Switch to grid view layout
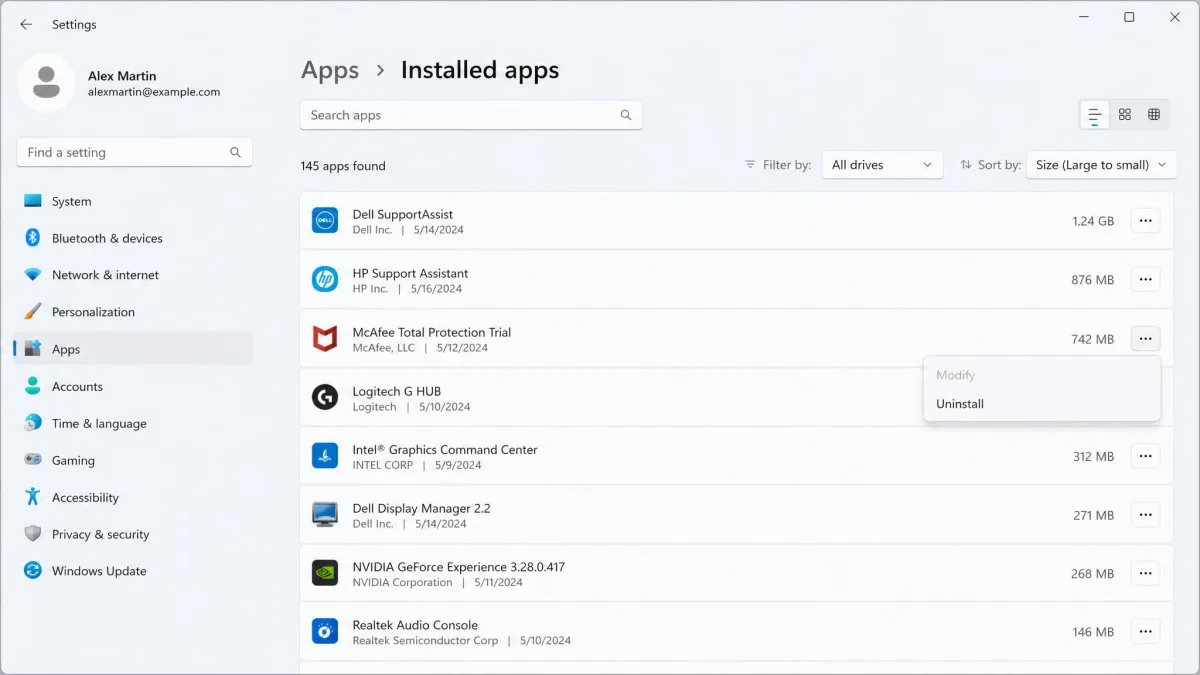This screenshot has width=1200, height=675. coord(1125,115)
